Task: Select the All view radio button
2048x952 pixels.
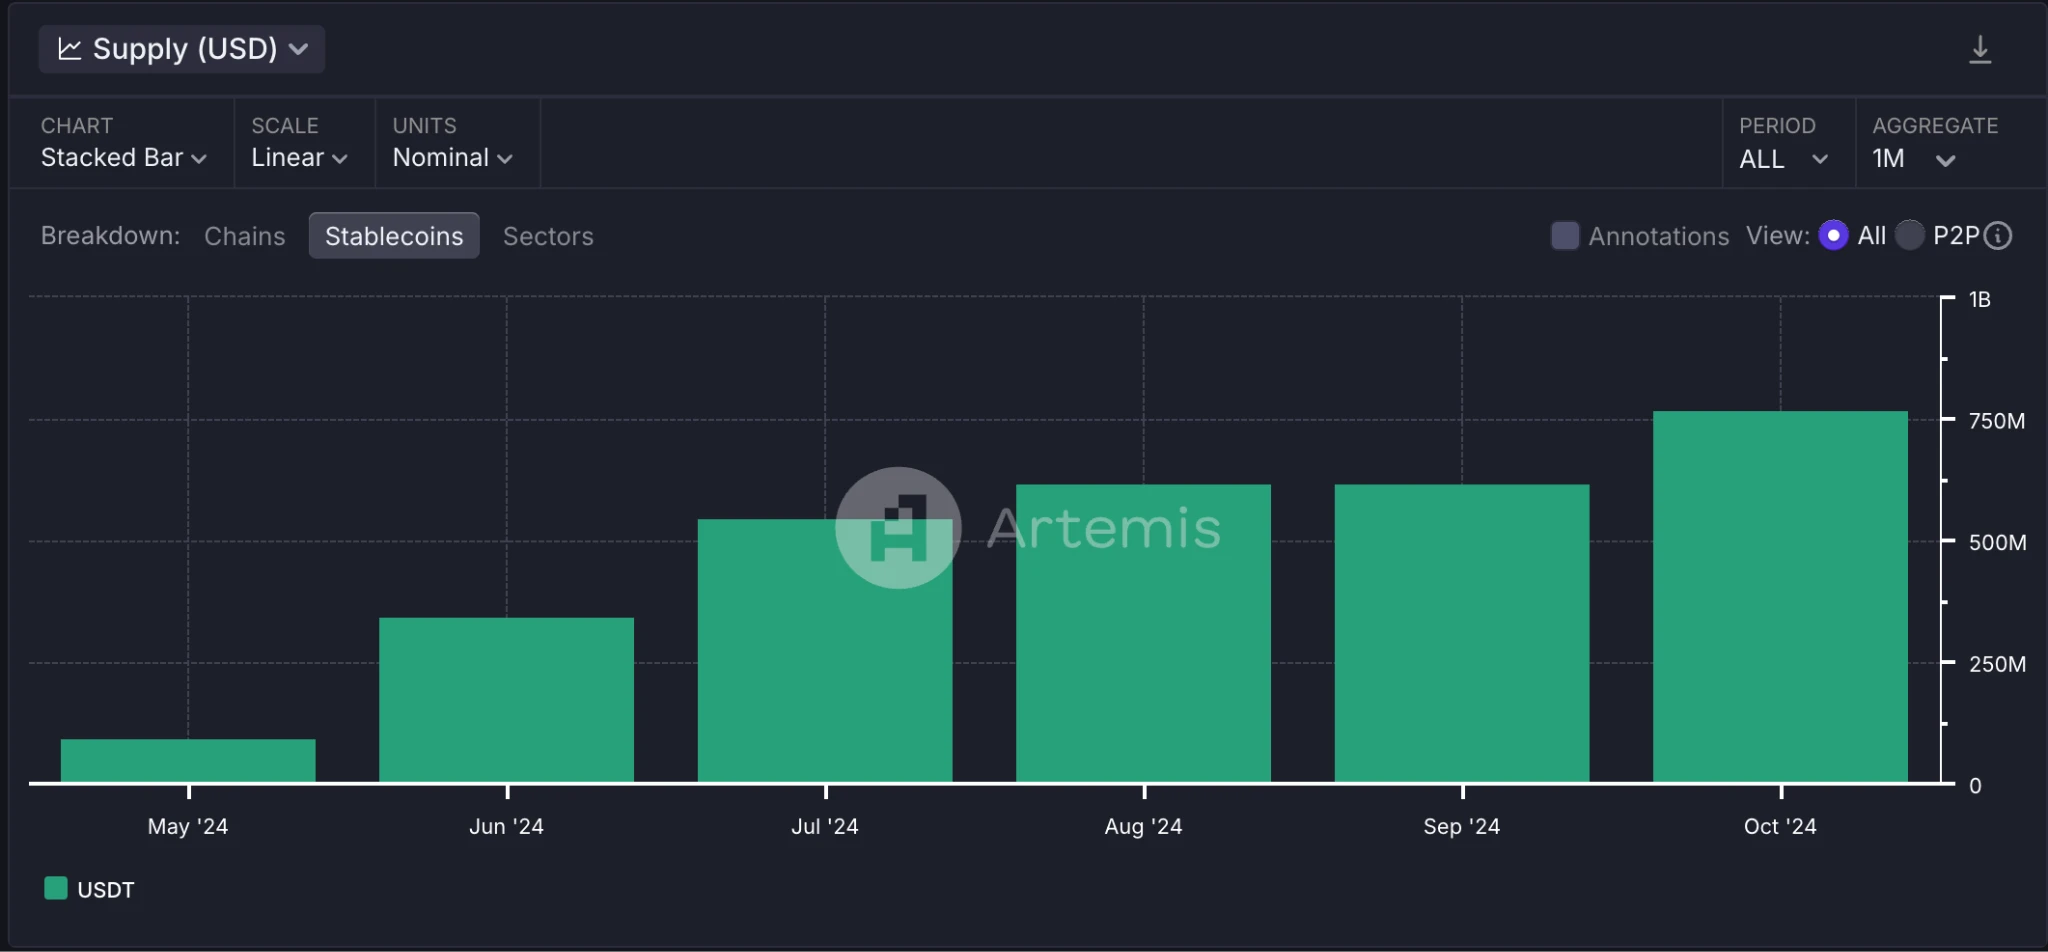Action: click(1834, 235)
